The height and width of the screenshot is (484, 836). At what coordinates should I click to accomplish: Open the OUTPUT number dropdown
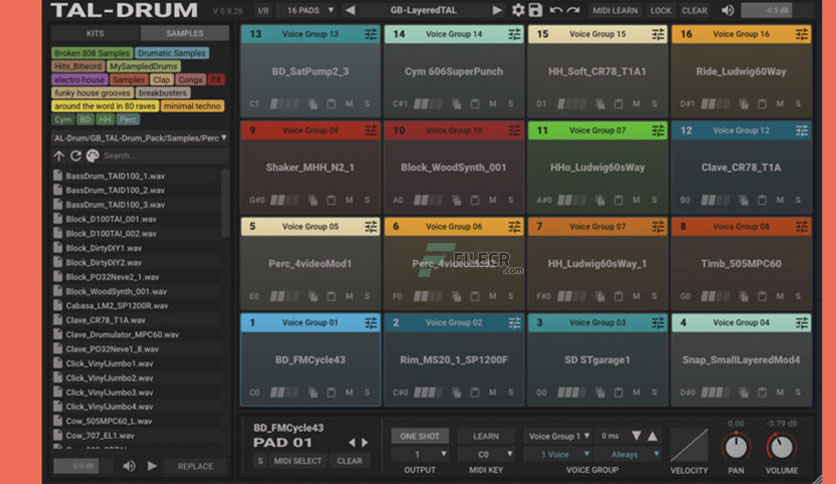click(420, 454)
